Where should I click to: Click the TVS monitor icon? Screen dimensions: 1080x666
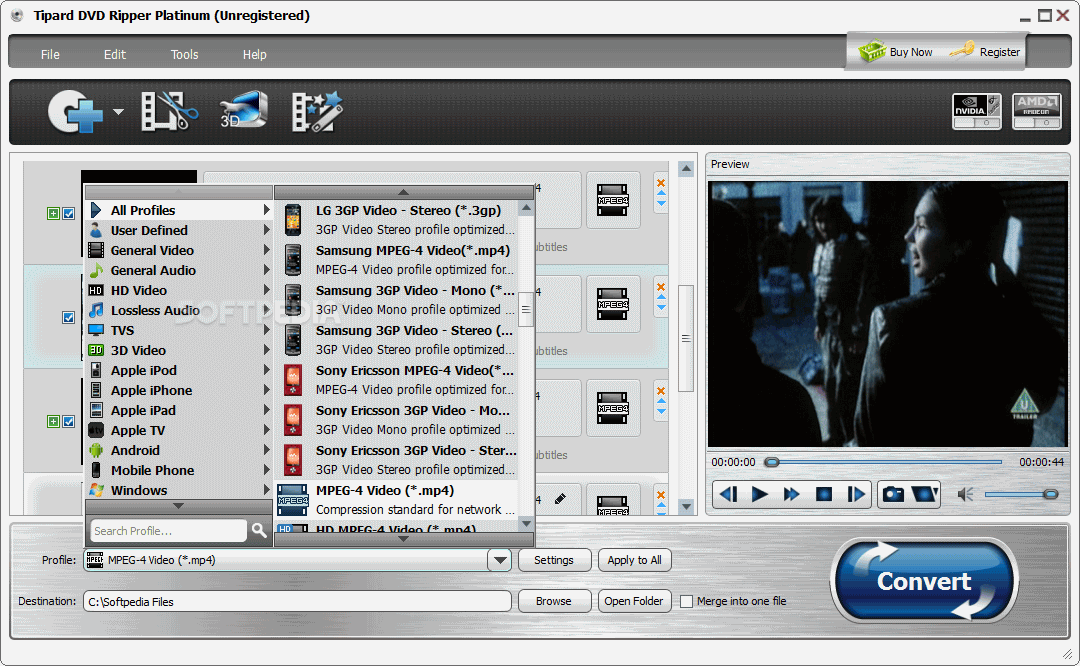tap(96, 330)
